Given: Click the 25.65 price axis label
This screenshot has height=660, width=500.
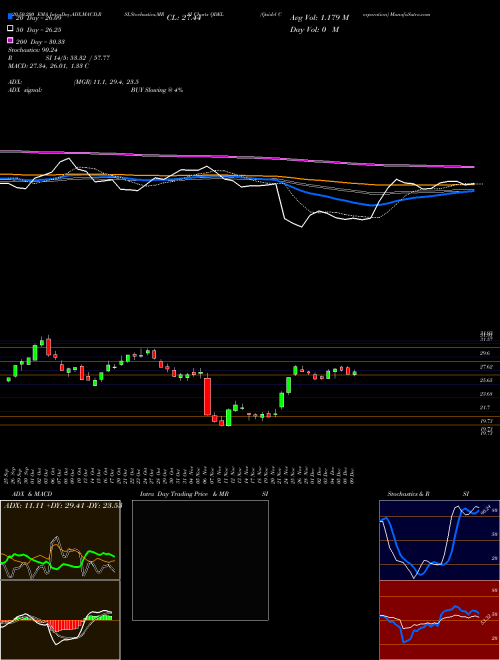Looking at the screenshot, I should point(487,380).
